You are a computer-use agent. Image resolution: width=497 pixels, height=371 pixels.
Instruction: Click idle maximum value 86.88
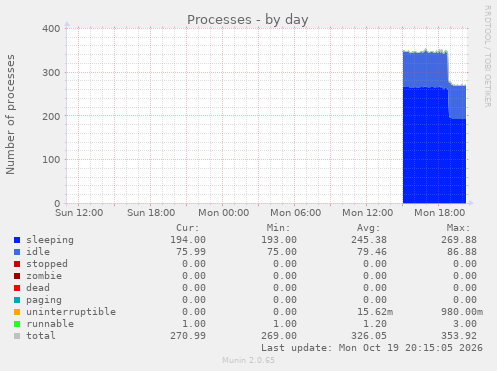point(462,252)
